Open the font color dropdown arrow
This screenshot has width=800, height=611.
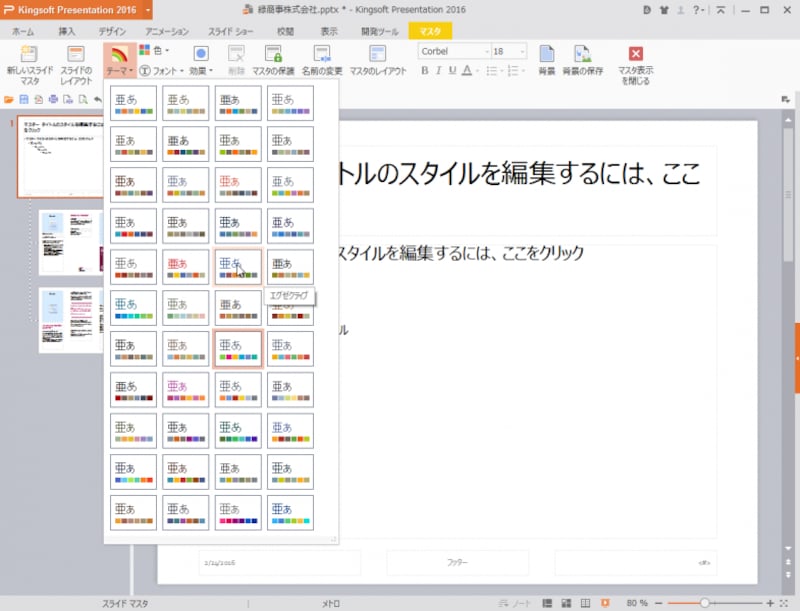pos(476,71)
